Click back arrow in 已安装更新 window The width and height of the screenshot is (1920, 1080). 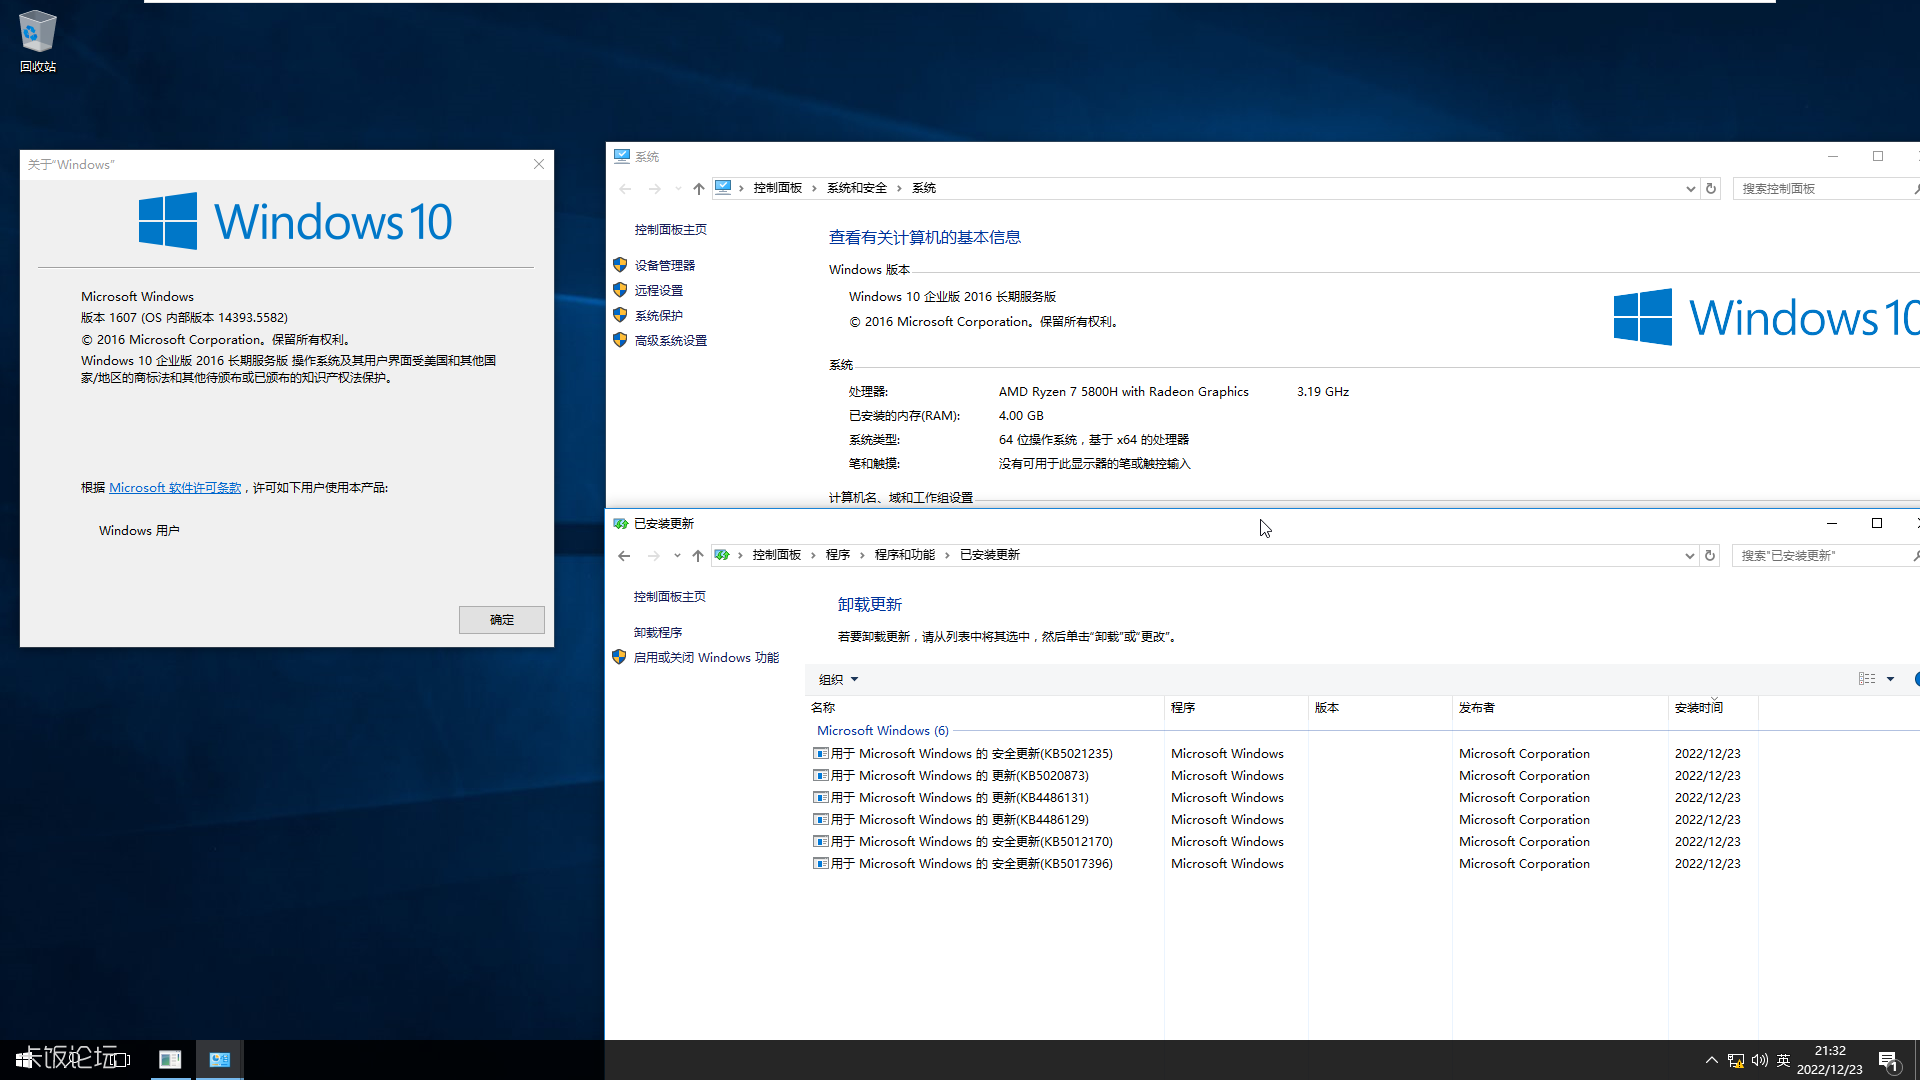tap(624, 556)
